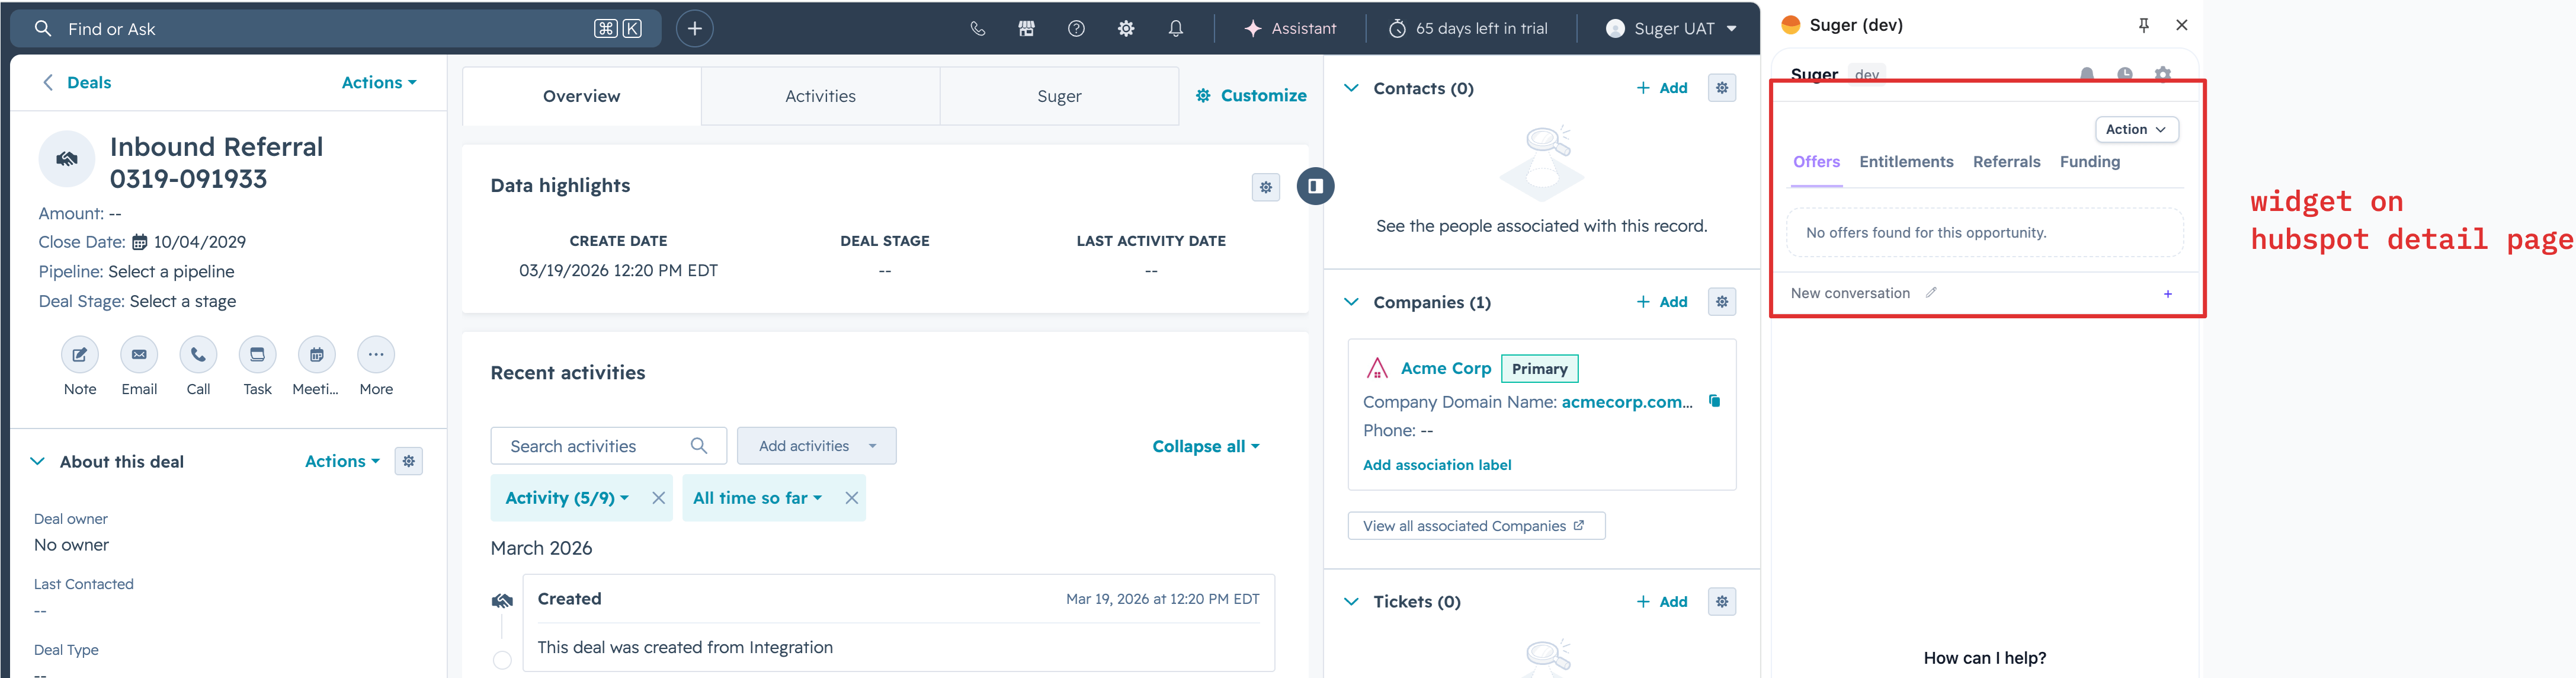
Task: Open the HubSpot marketplace icon
Action: tap(1026, 28)
